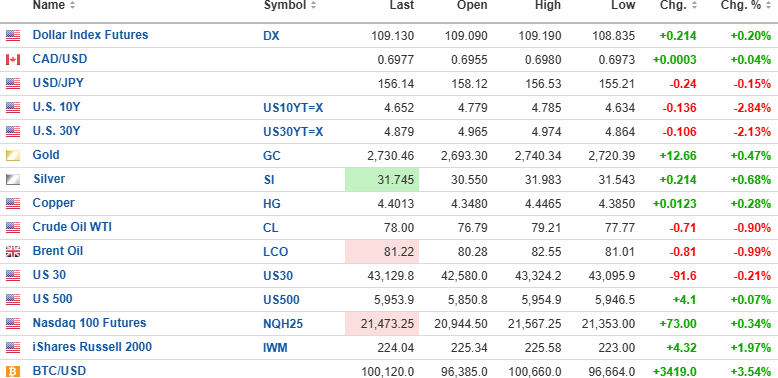The image size is (778, 378).
Task: Sort by Symbol using its sort arrows
Action: [x=313, y=5]
